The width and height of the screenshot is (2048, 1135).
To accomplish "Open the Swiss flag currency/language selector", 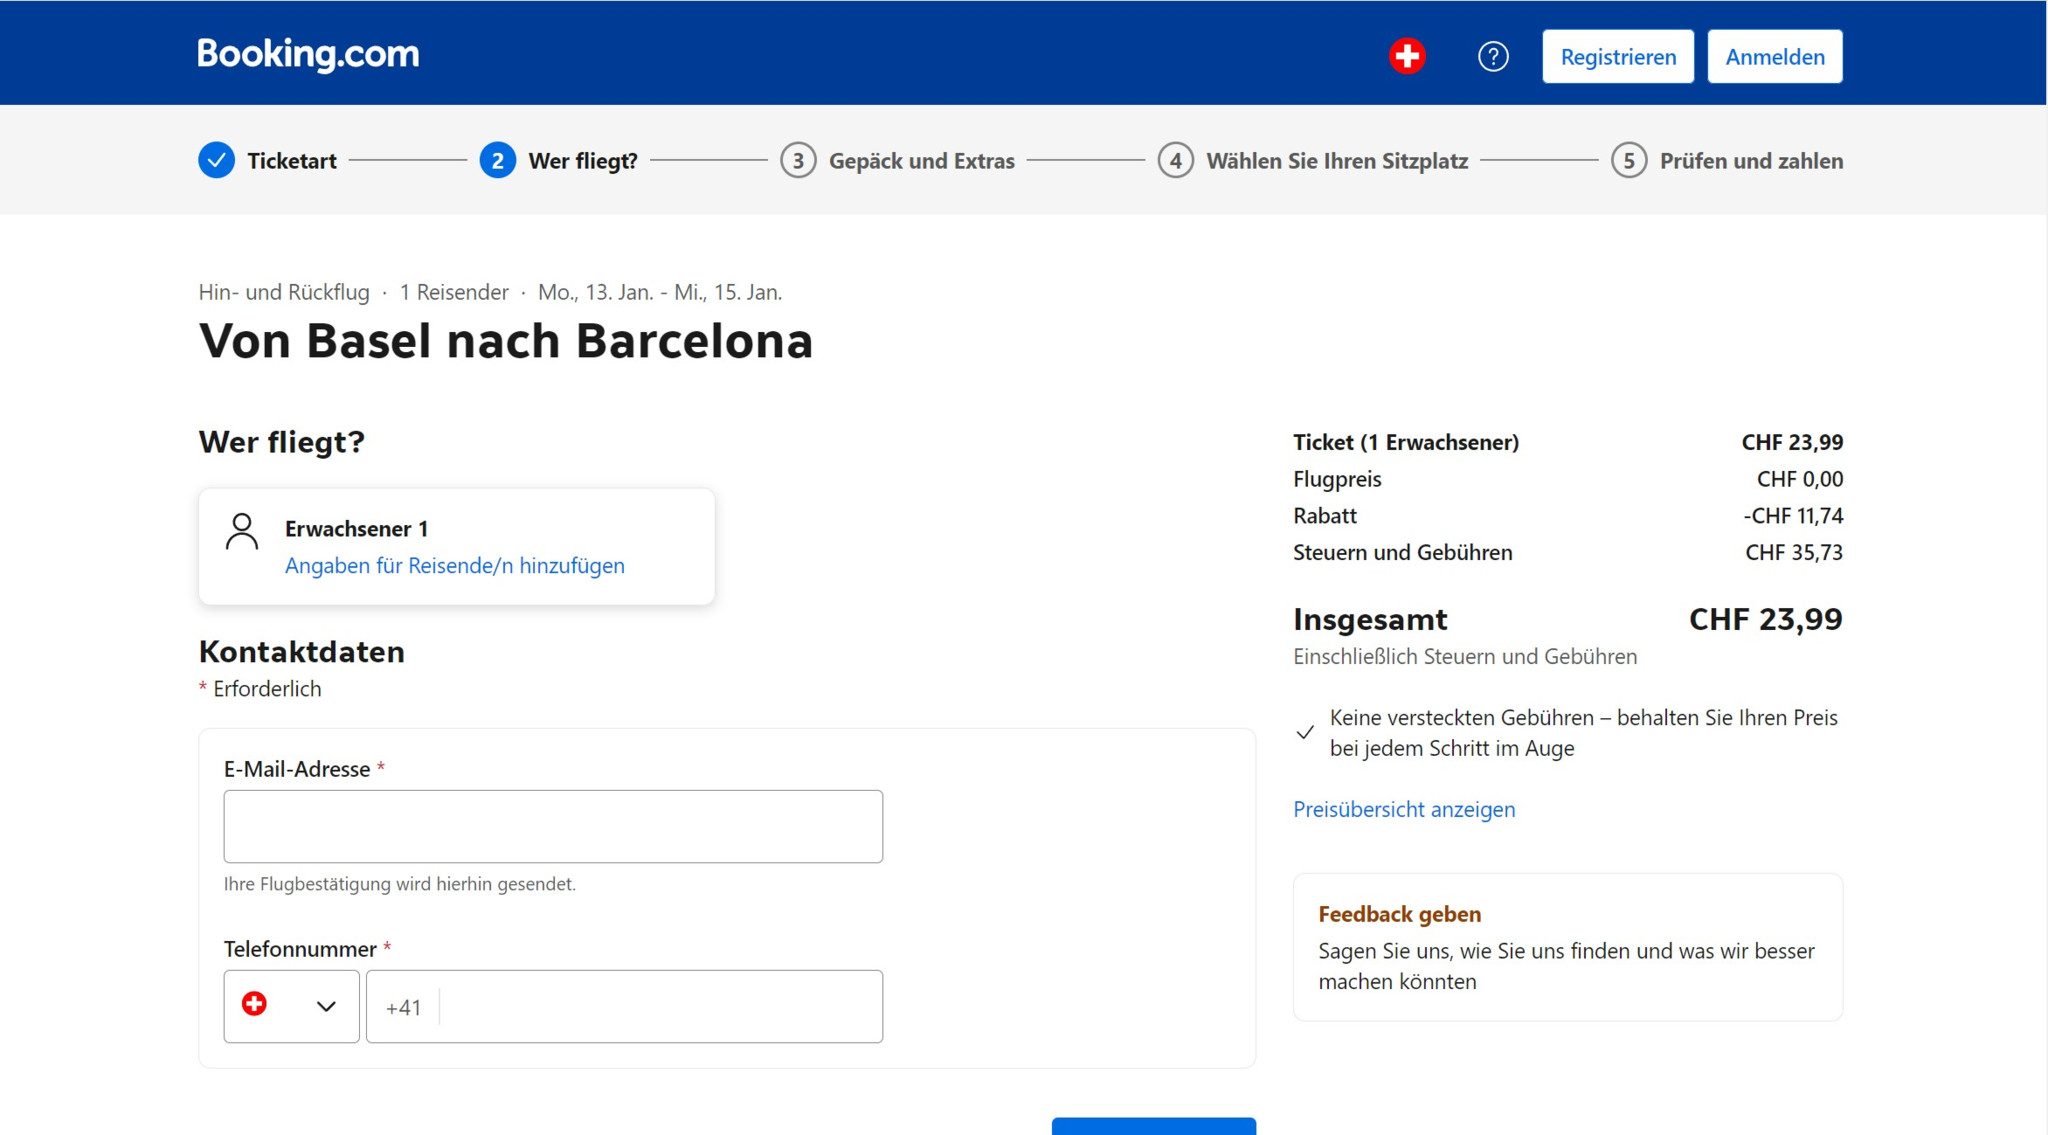I will click(x=1407, y=56).
